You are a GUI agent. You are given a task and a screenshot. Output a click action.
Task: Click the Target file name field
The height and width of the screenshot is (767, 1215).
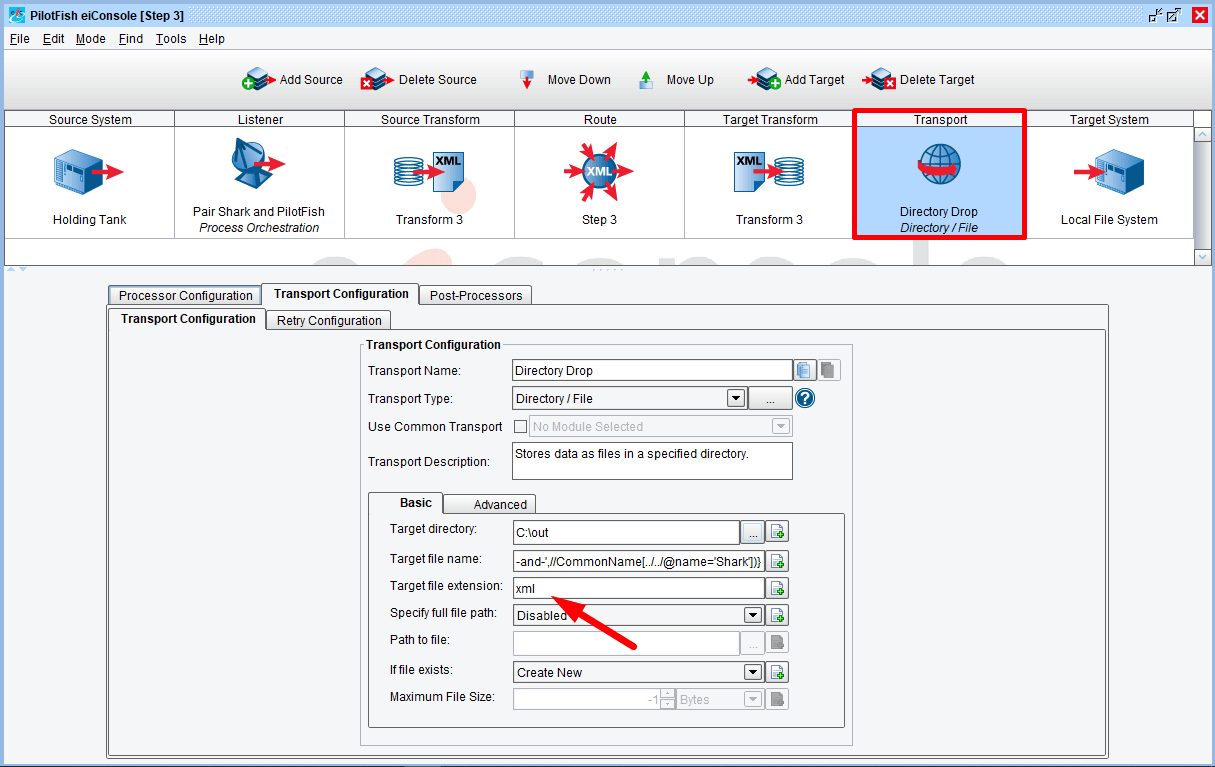click(639, 561)
